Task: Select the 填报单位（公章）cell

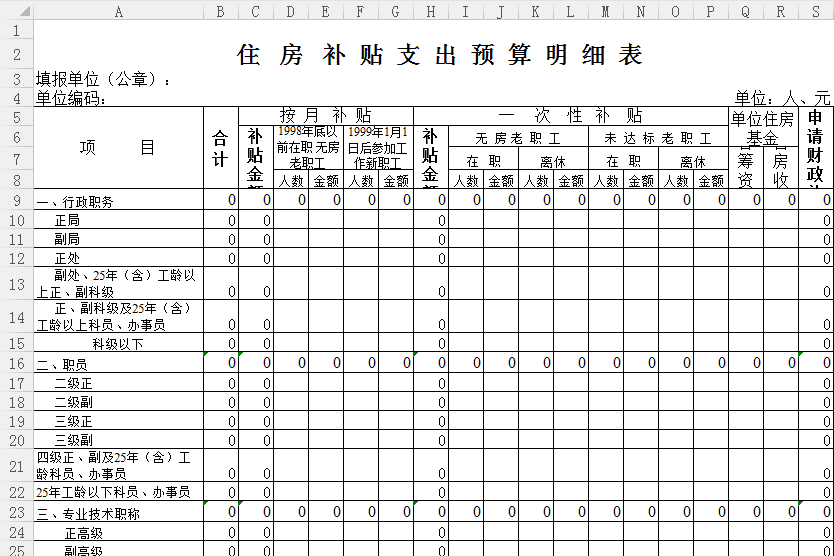Action: point(104,79)
